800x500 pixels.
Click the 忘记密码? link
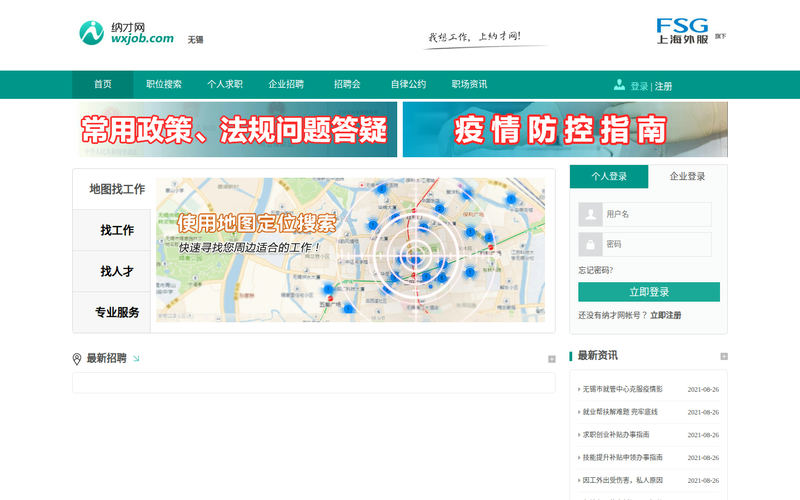click(x=595, y=270)
